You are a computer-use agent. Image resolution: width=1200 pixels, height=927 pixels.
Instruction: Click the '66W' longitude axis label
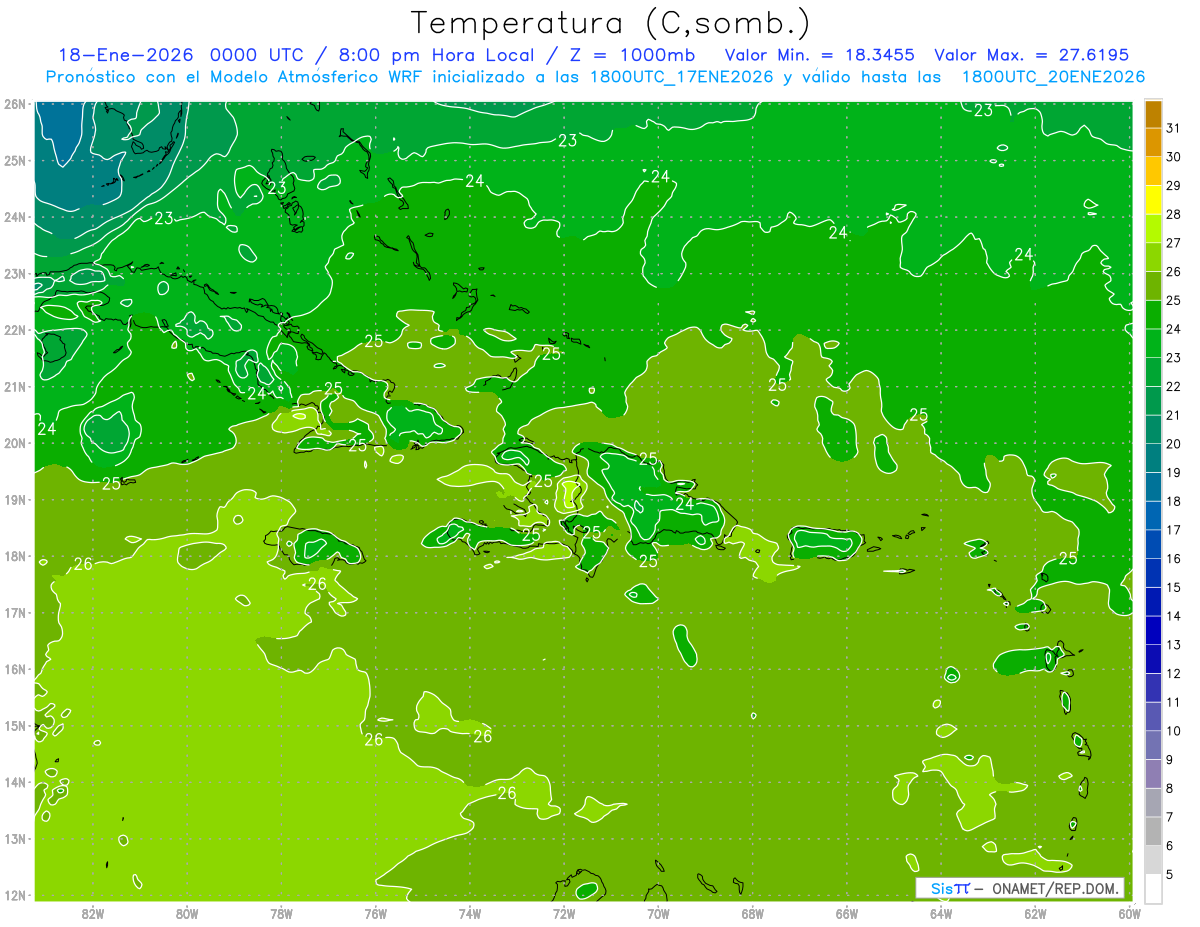click(847, 913)
